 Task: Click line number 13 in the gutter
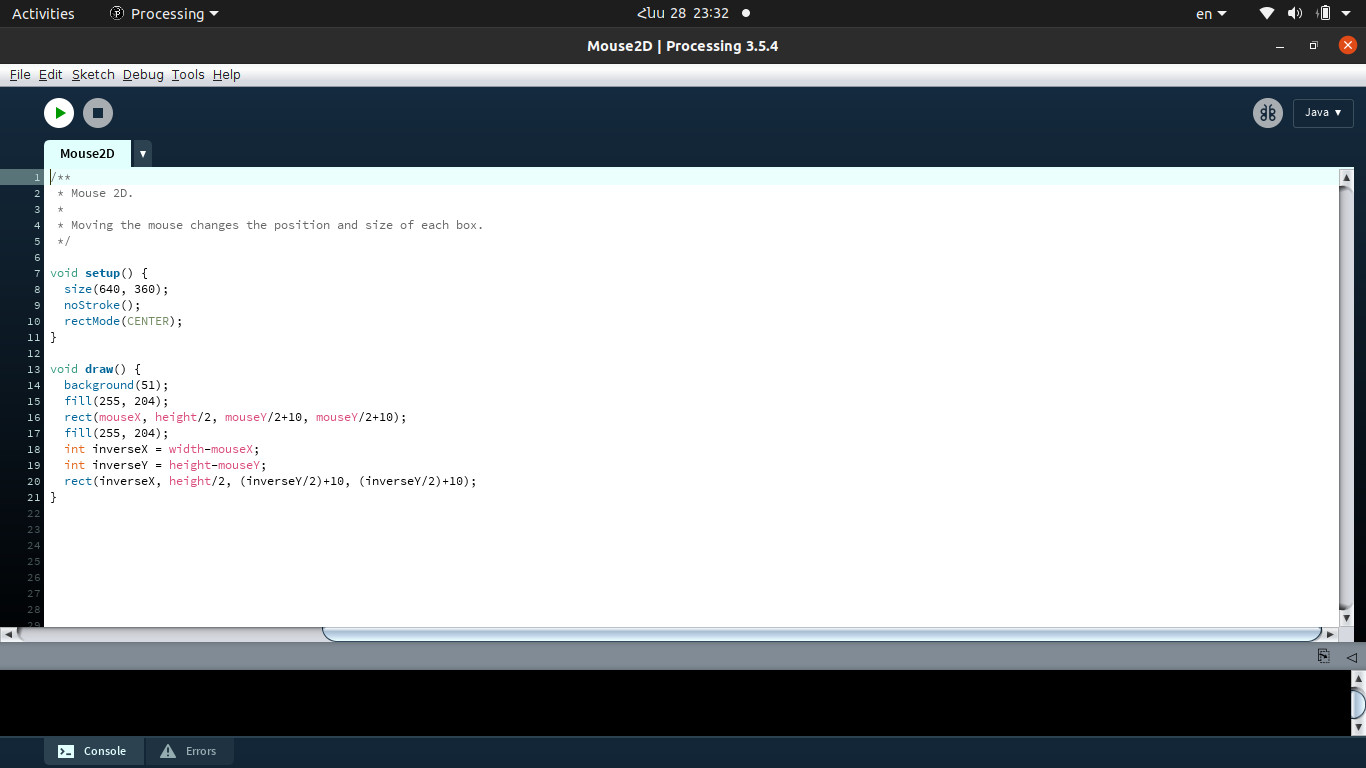(35, 369)
